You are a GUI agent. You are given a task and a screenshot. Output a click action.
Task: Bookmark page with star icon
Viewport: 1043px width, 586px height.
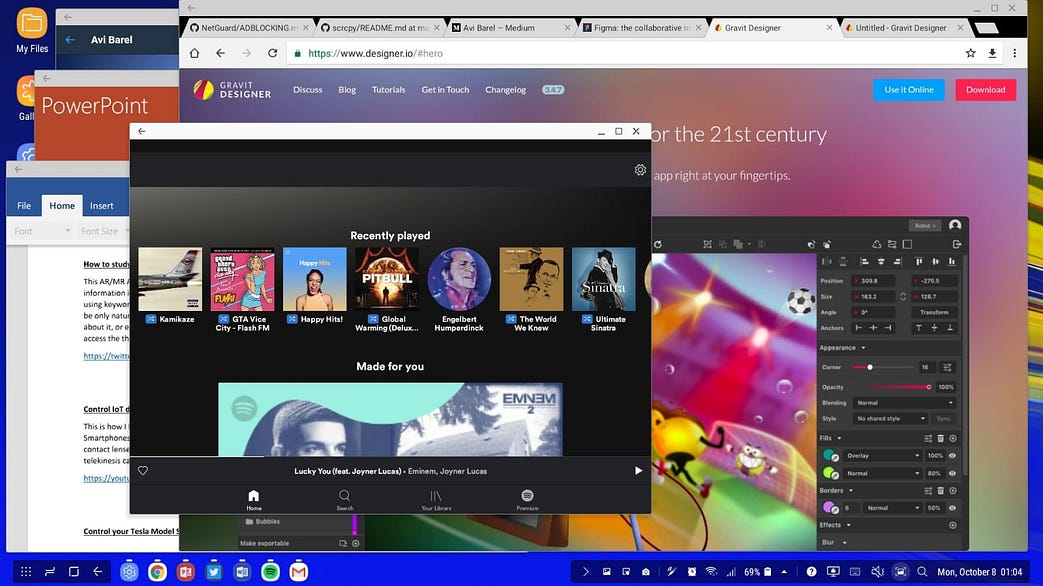coord(970,53)
